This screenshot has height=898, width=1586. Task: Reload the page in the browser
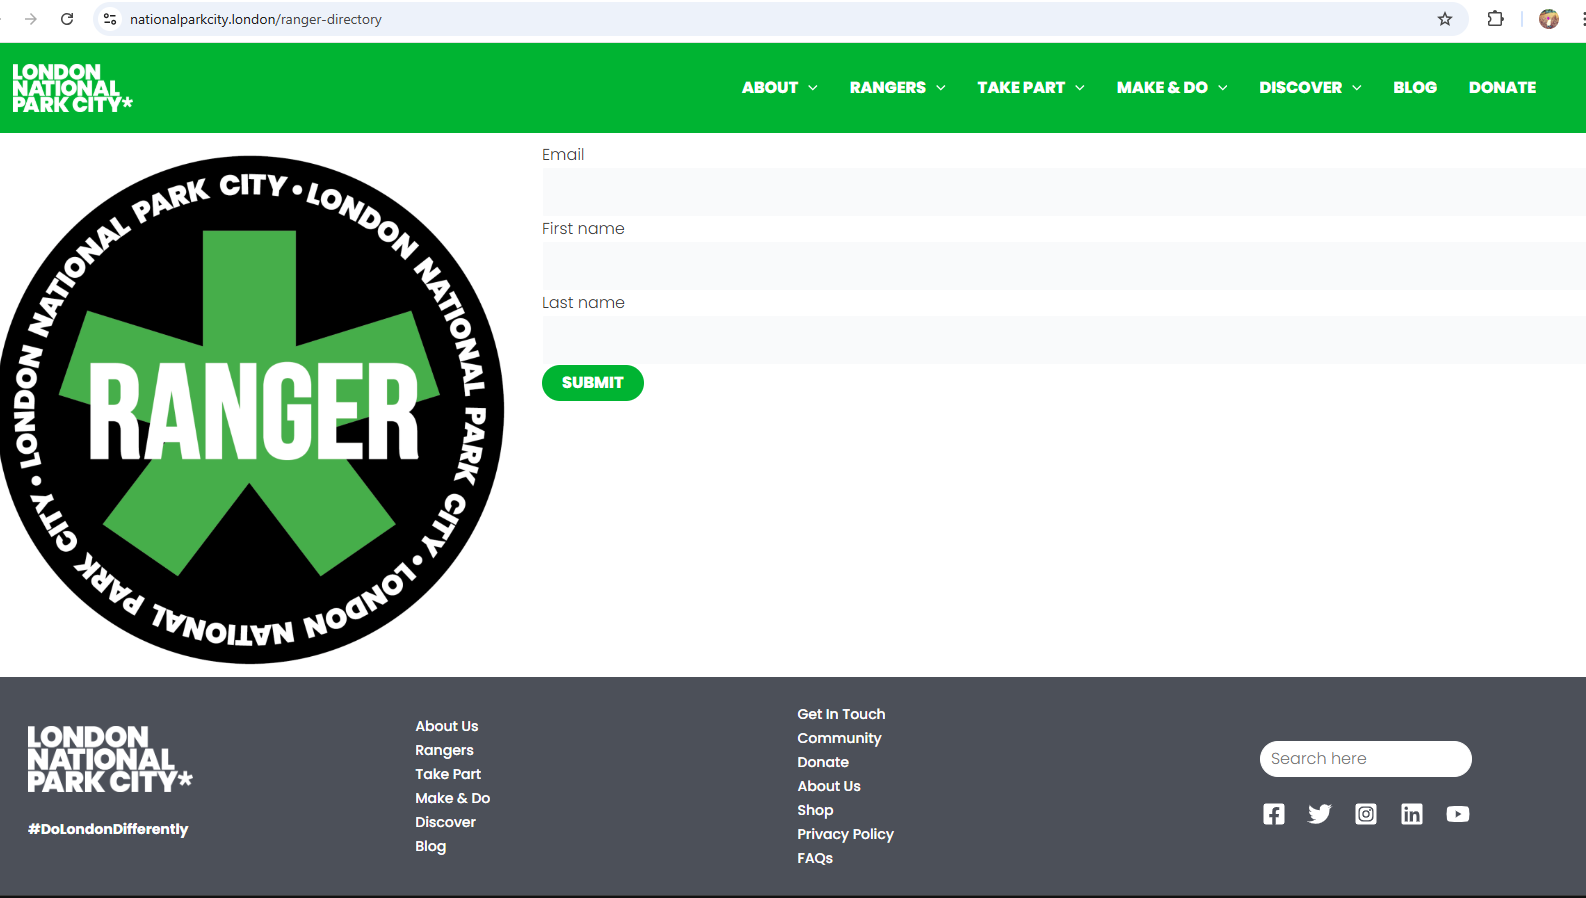pyautogui.click(x=67, y=19)
